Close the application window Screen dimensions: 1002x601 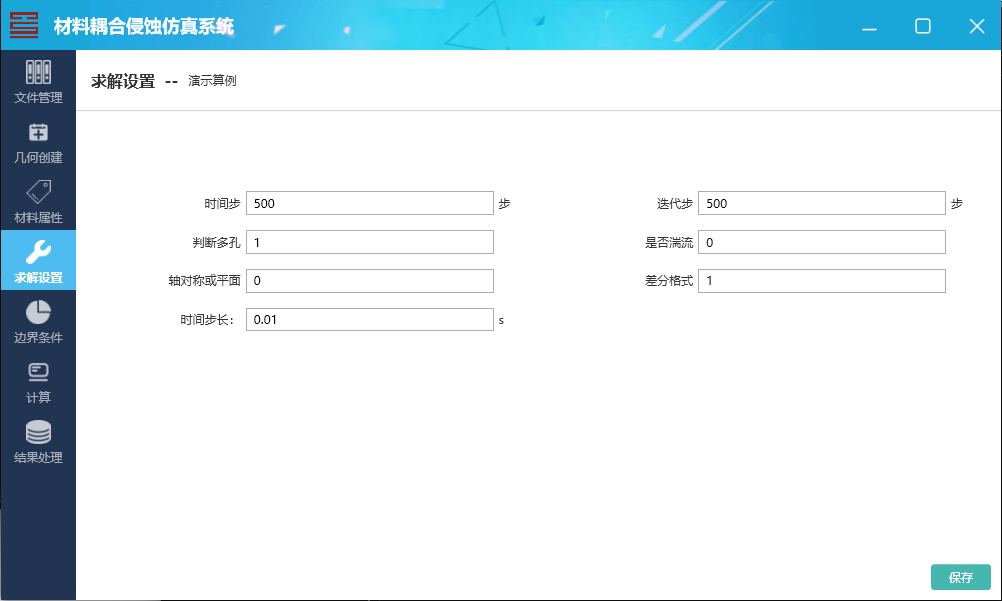(x=976, y=26)
